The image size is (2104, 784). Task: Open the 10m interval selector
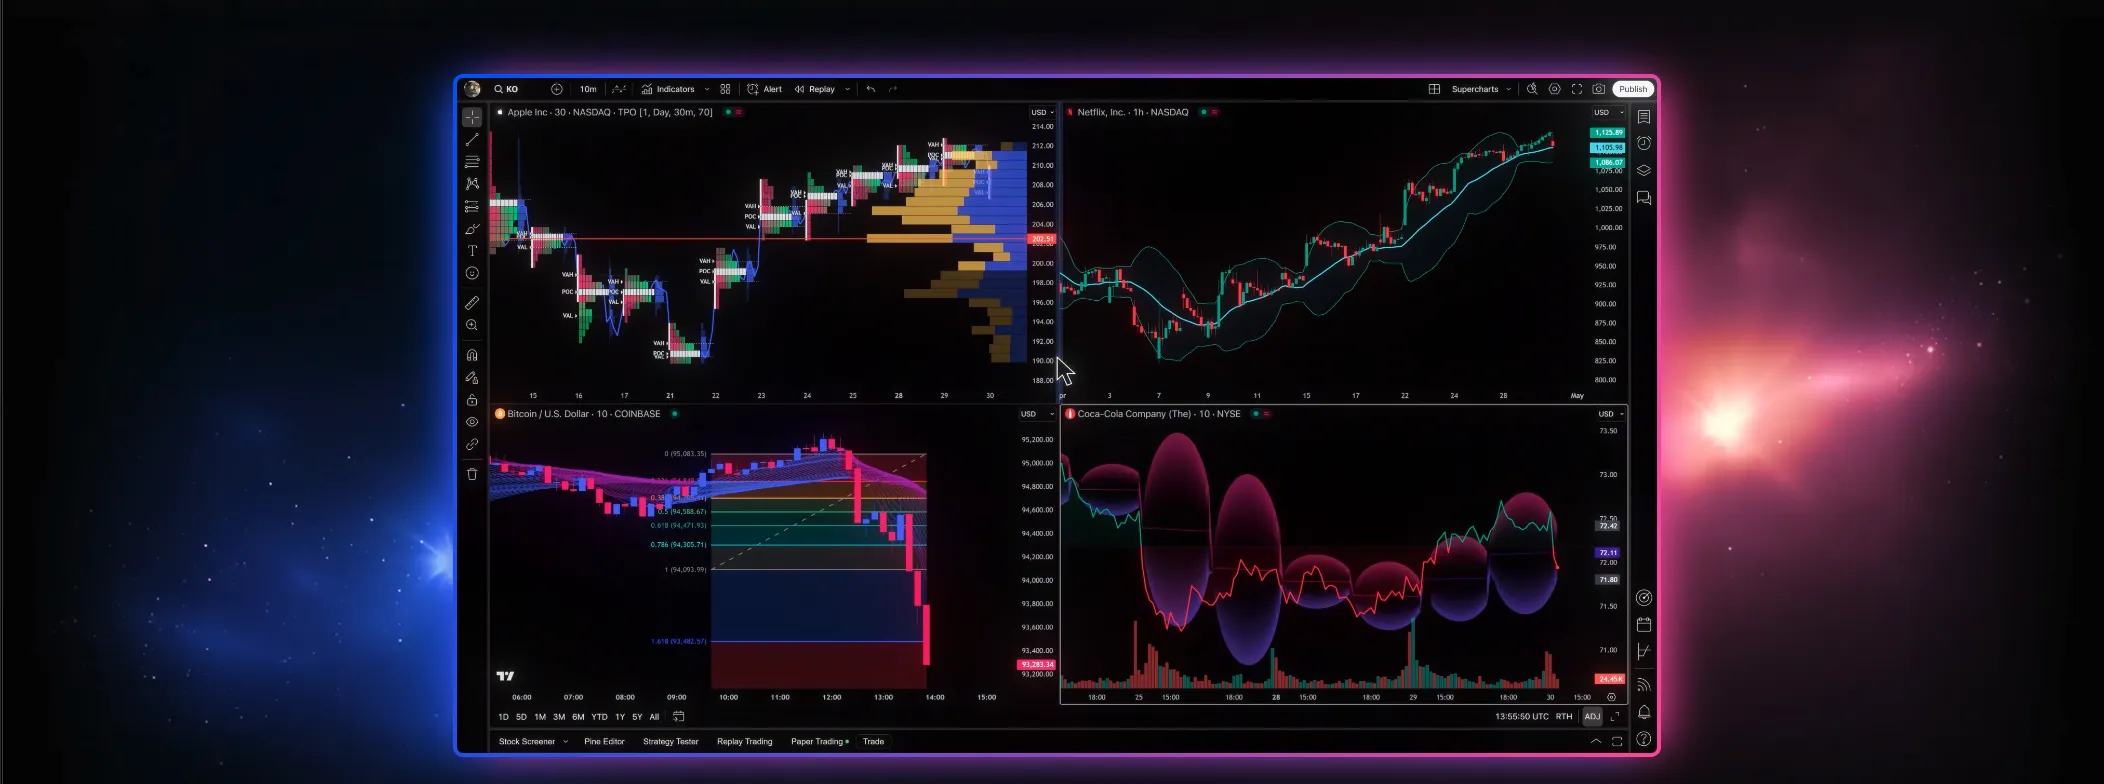588,89
